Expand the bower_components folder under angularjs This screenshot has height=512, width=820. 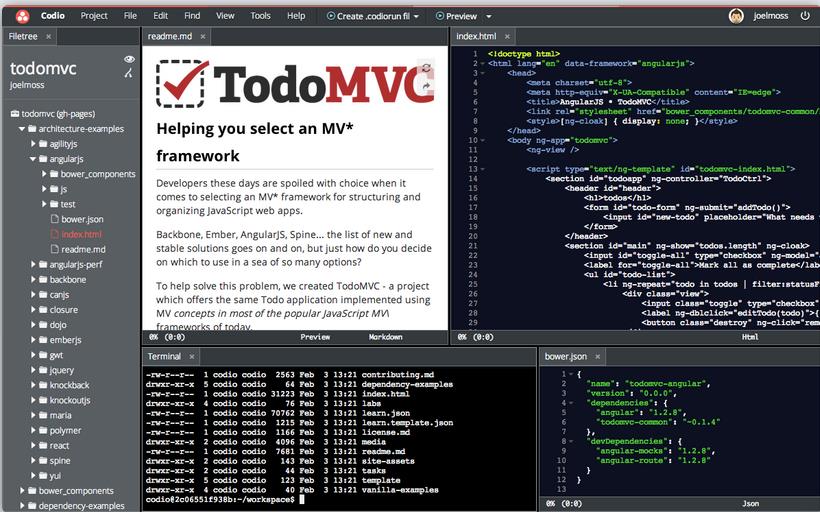(x=44, y=174)
